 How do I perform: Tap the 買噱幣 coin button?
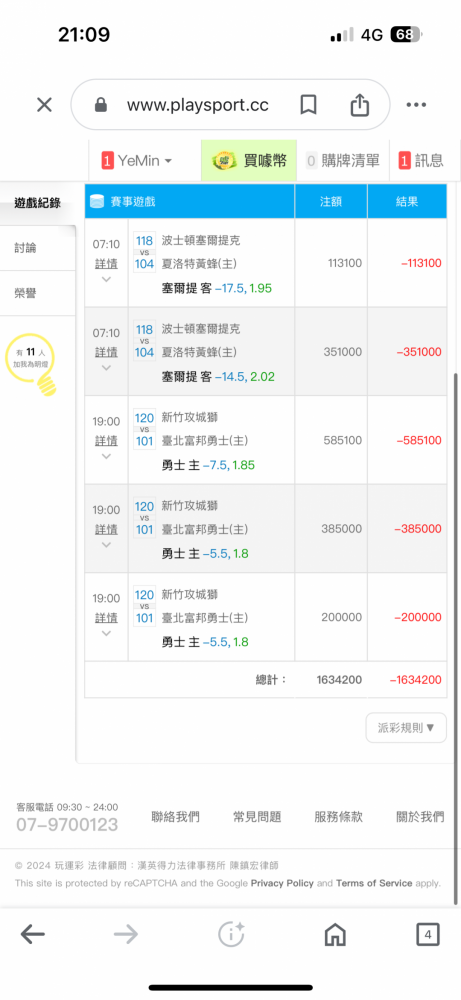(x=249, y=161)
